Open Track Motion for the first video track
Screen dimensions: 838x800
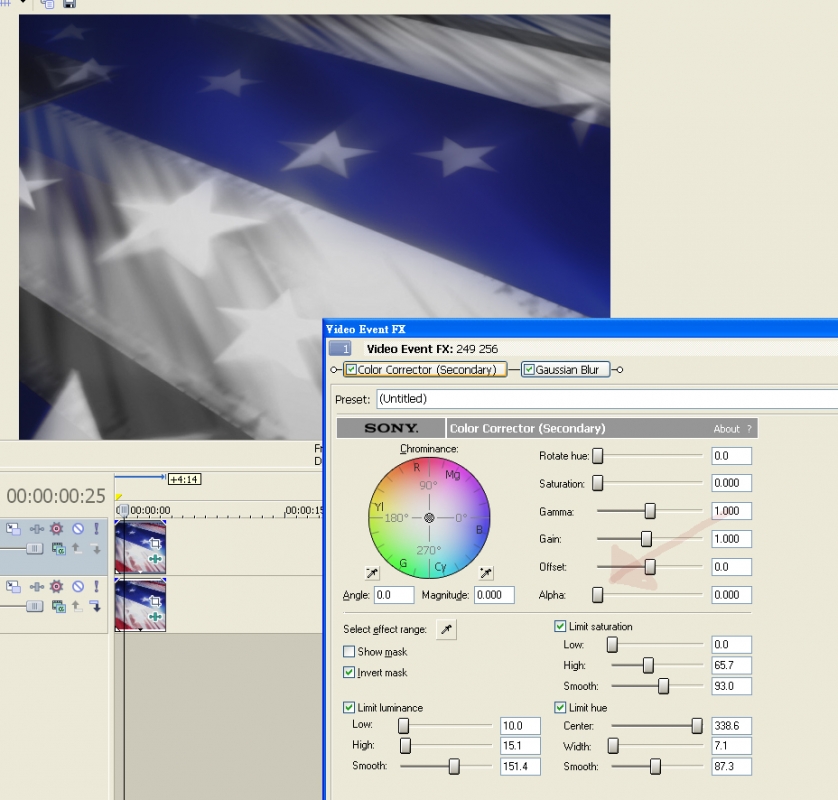(x=13, y=529)
